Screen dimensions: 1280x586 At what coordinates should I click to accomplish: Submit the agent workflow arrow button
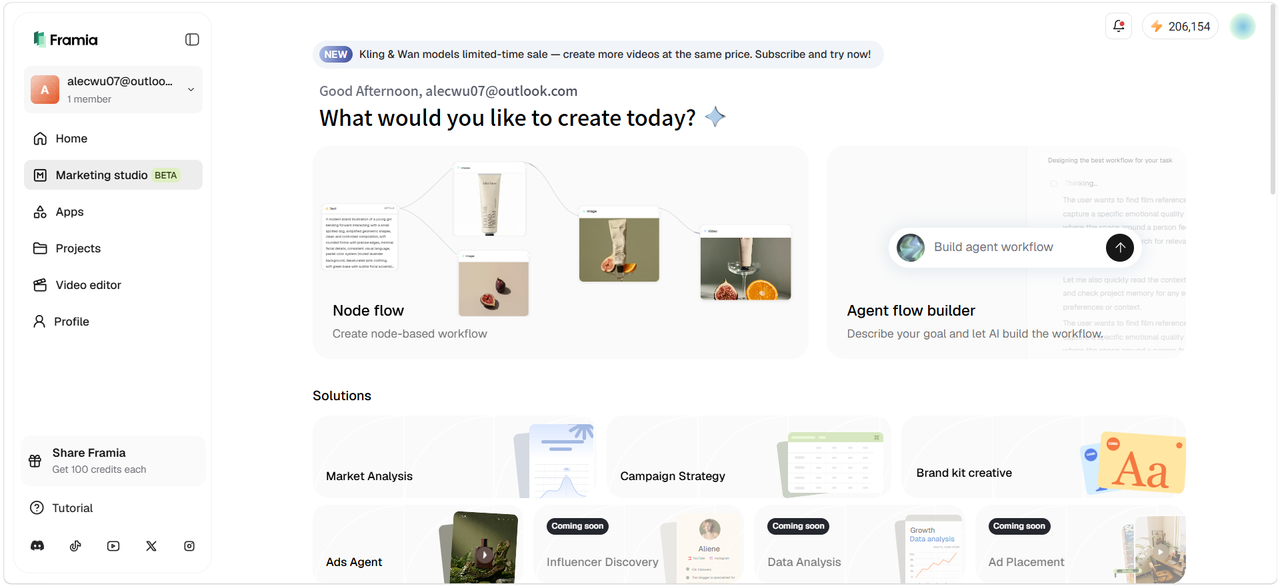tap(1119, 247)
